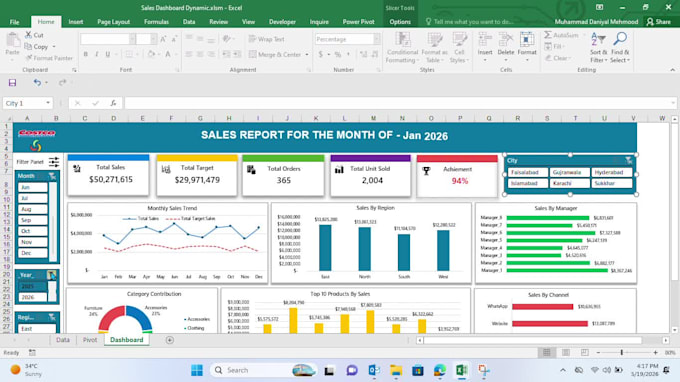
Task: Click the zoom out minus button
Action: [x=598, y=353]
